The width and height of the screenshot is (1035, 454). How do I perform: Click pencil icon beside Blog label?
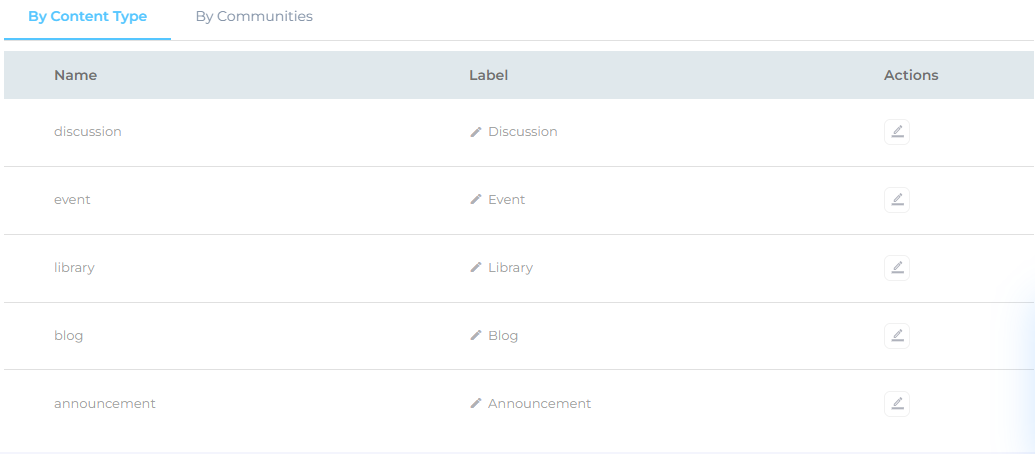(x=476, y=336)
